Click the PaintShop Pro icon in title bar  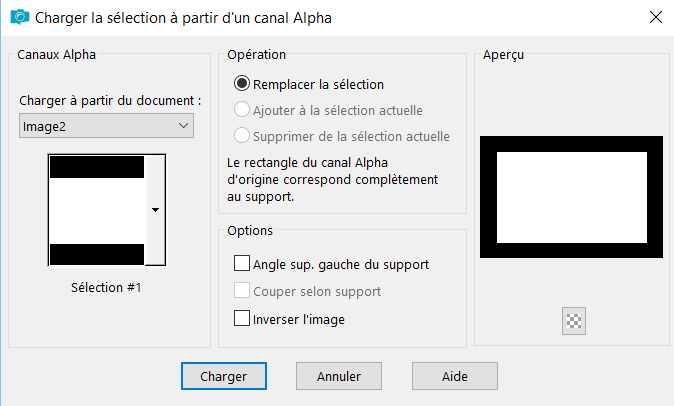point(20,18)
